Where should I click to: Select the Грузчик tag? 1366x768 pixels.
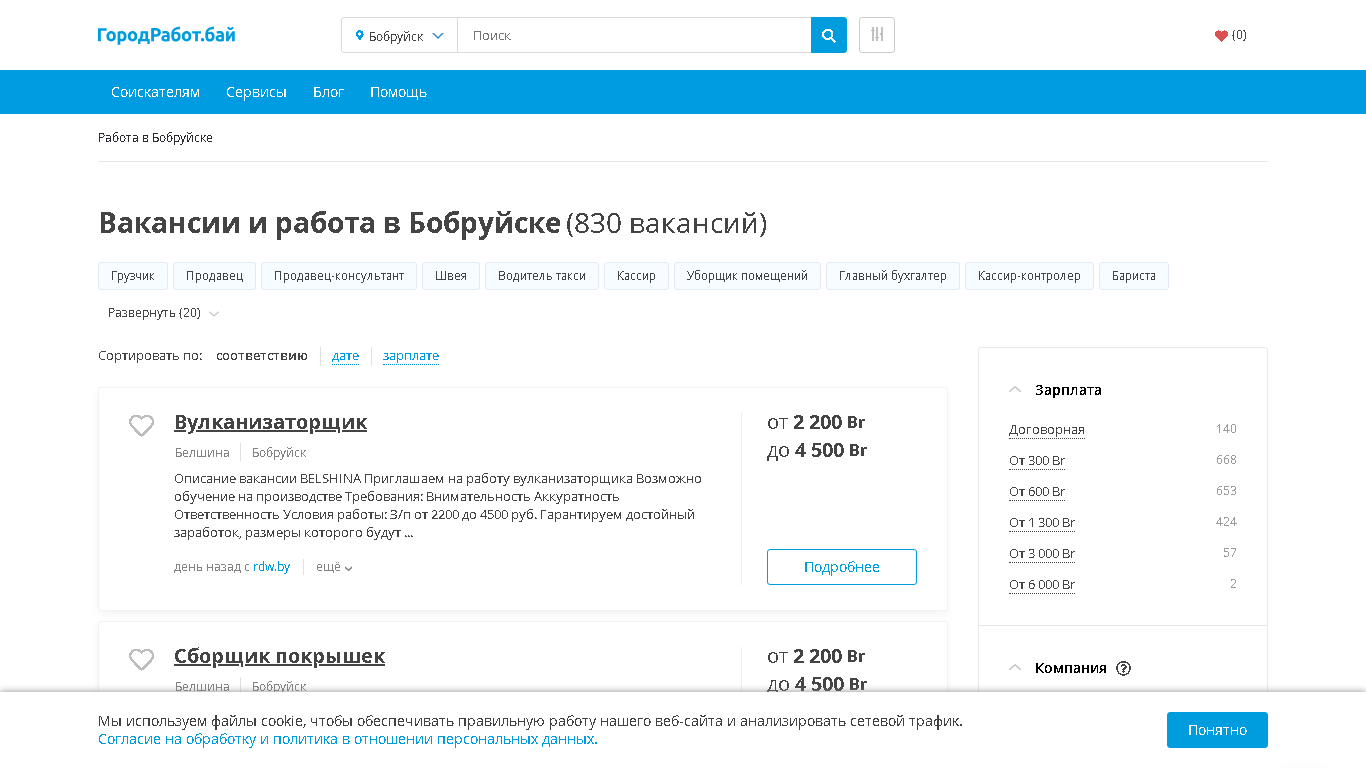point(133,276)
